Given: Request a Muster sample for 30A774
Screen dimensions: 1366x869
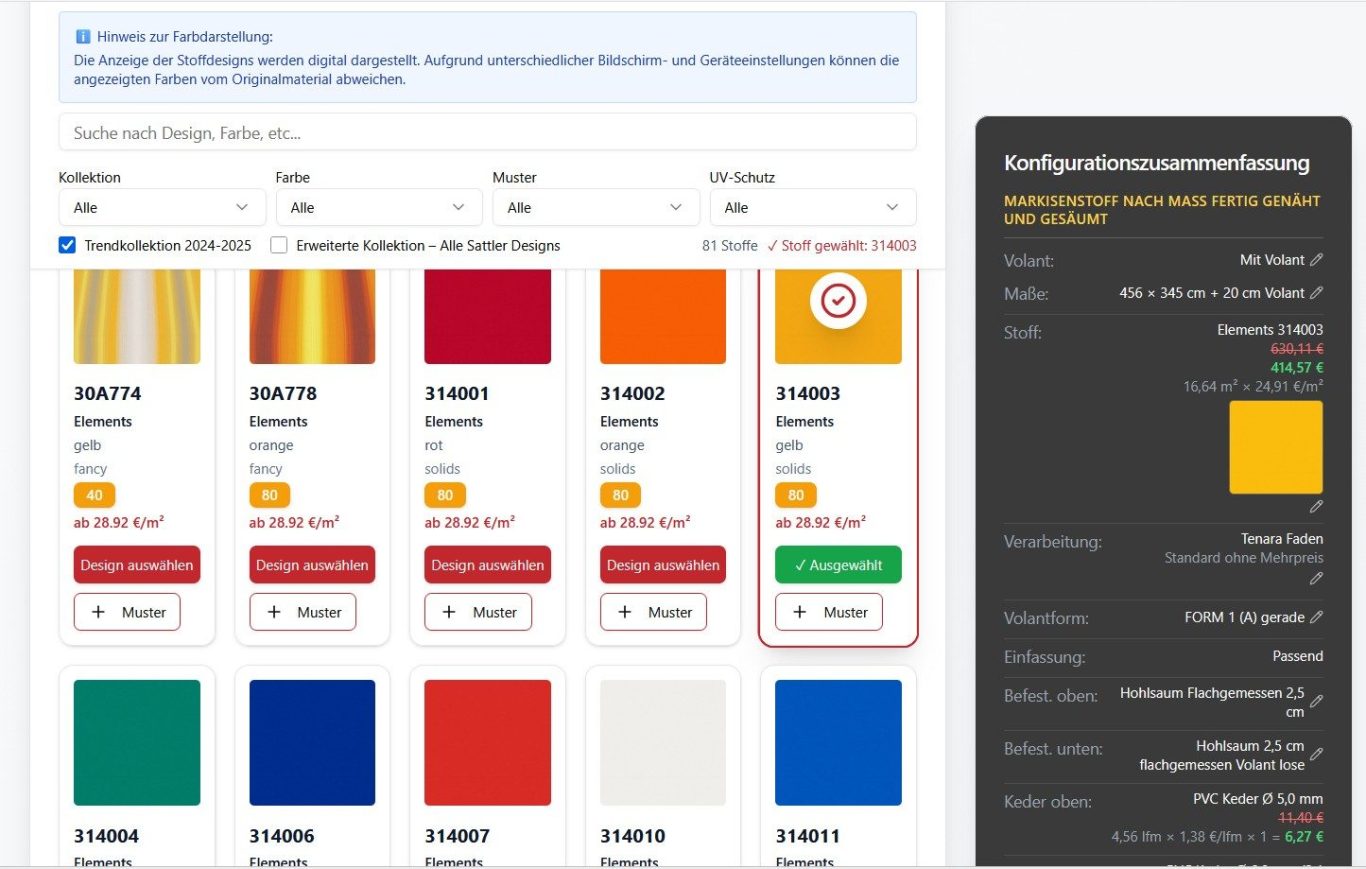Looking at the screenshot, I should coord(127,612).
